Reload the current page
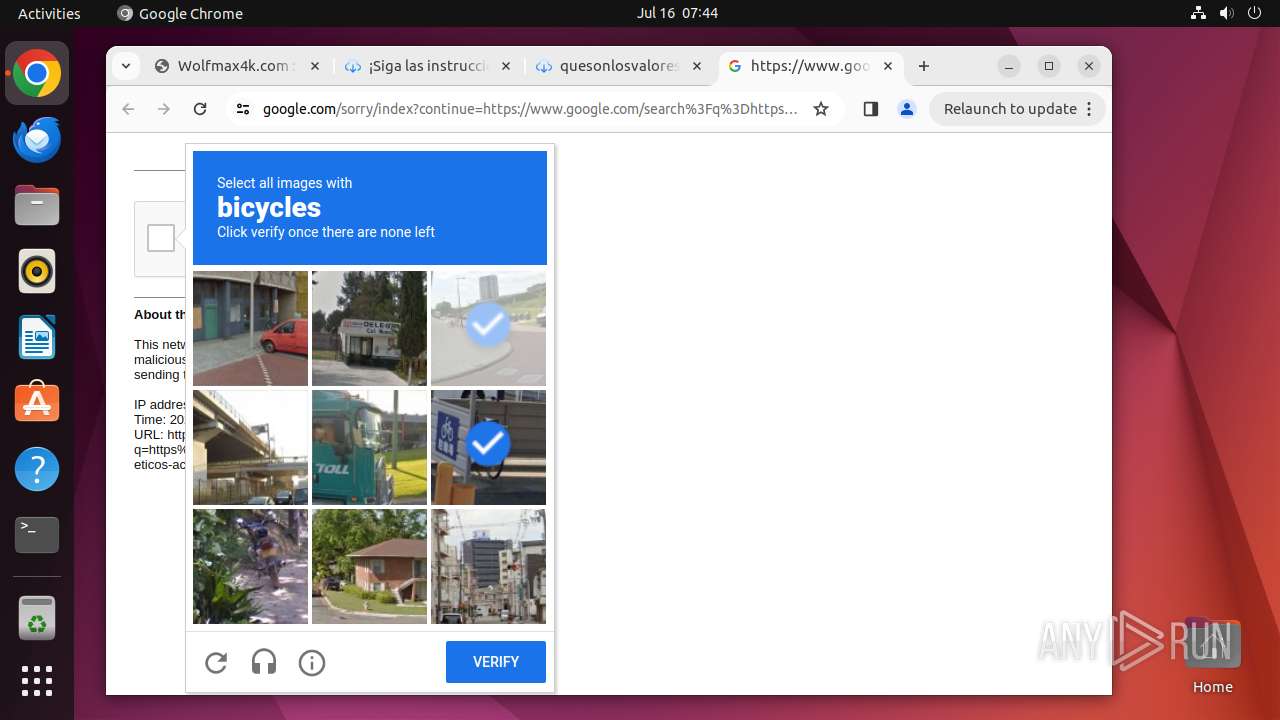Image resolution: width=1280 pixels, height=720 pixels. coord(200,109)
